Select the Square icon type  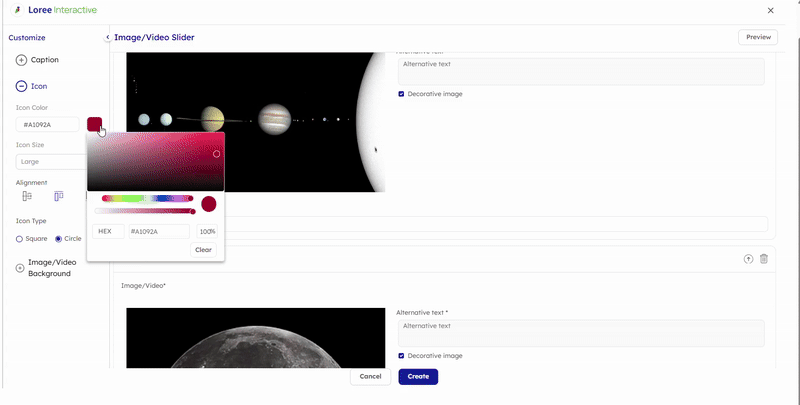point(20,239)
